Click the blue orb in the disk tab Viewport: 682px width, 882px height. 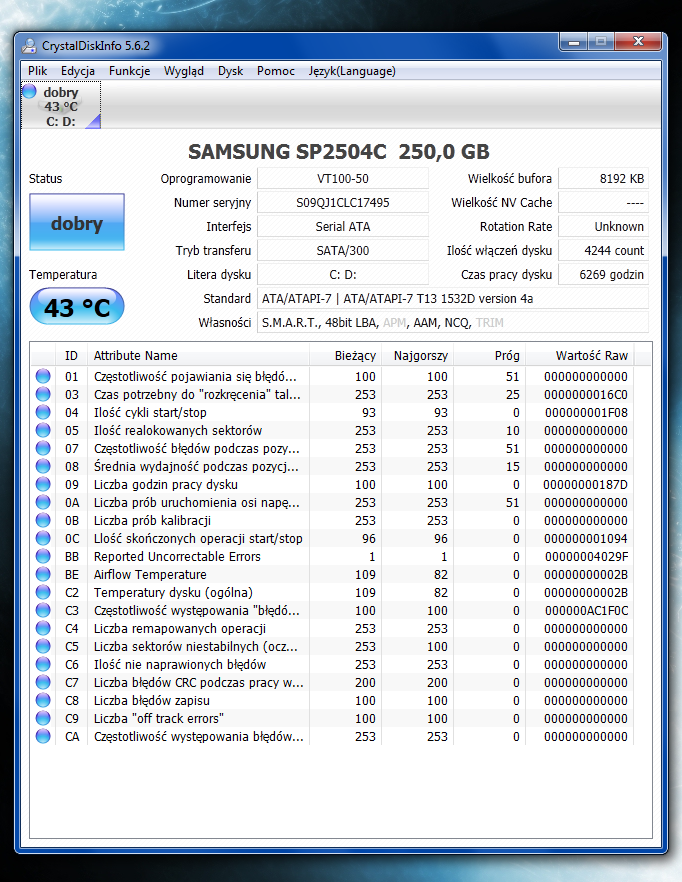(x=29, y=91)
